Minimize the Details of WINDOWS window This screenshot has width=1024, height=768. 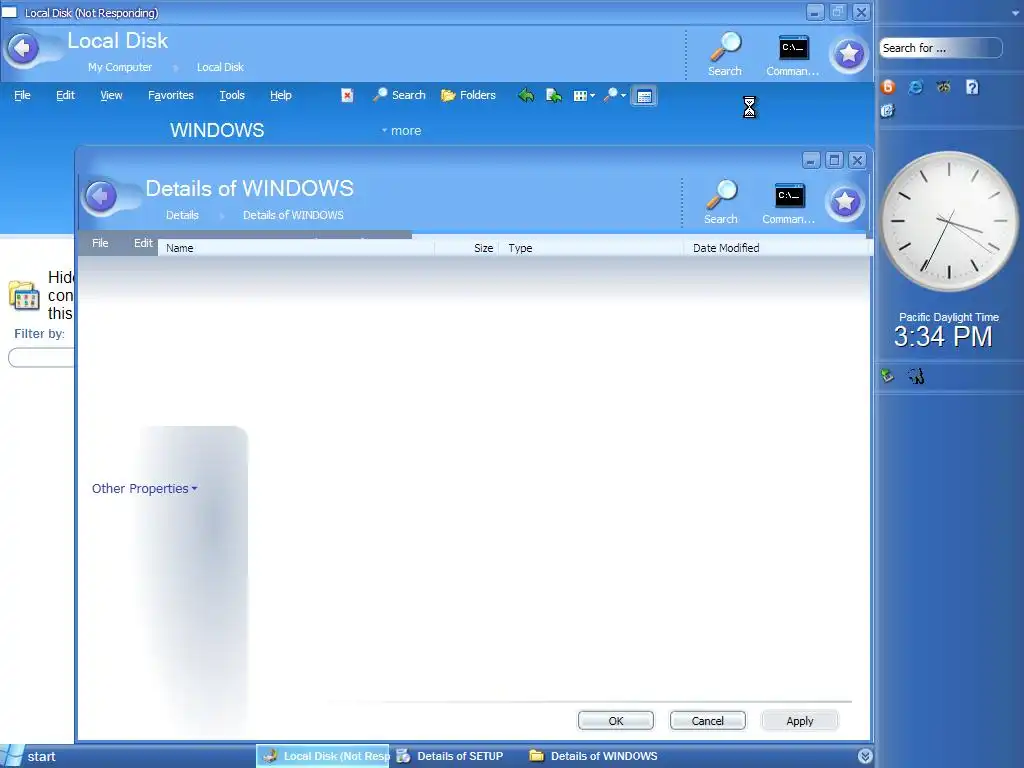[x=811, y=160]
